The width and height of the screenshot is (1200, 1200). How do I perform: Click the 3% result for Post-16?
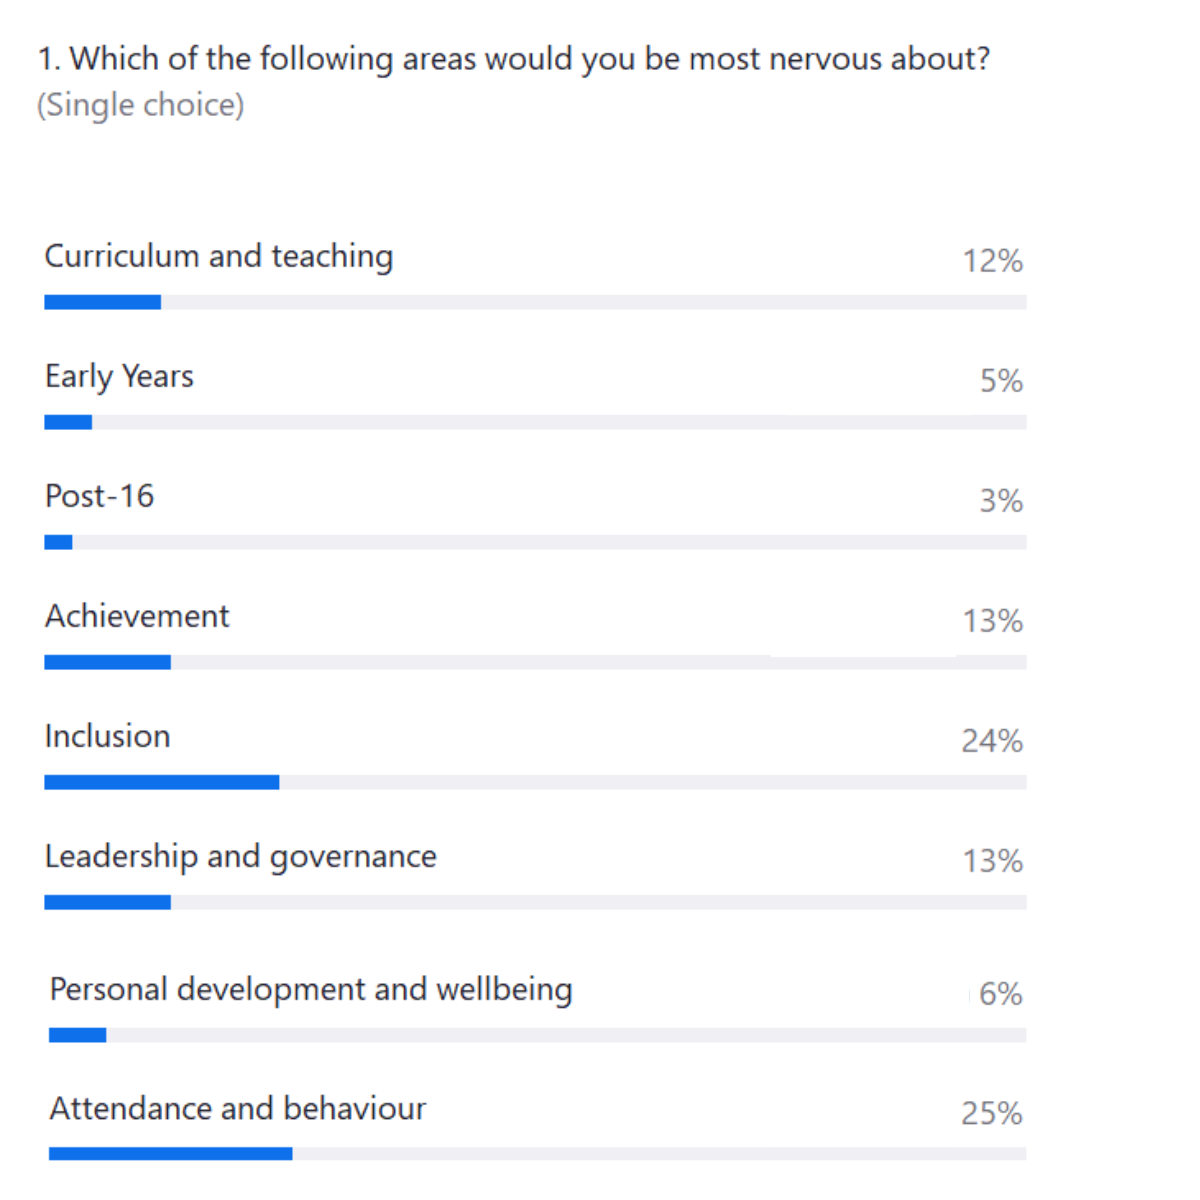coord(1000,501)
